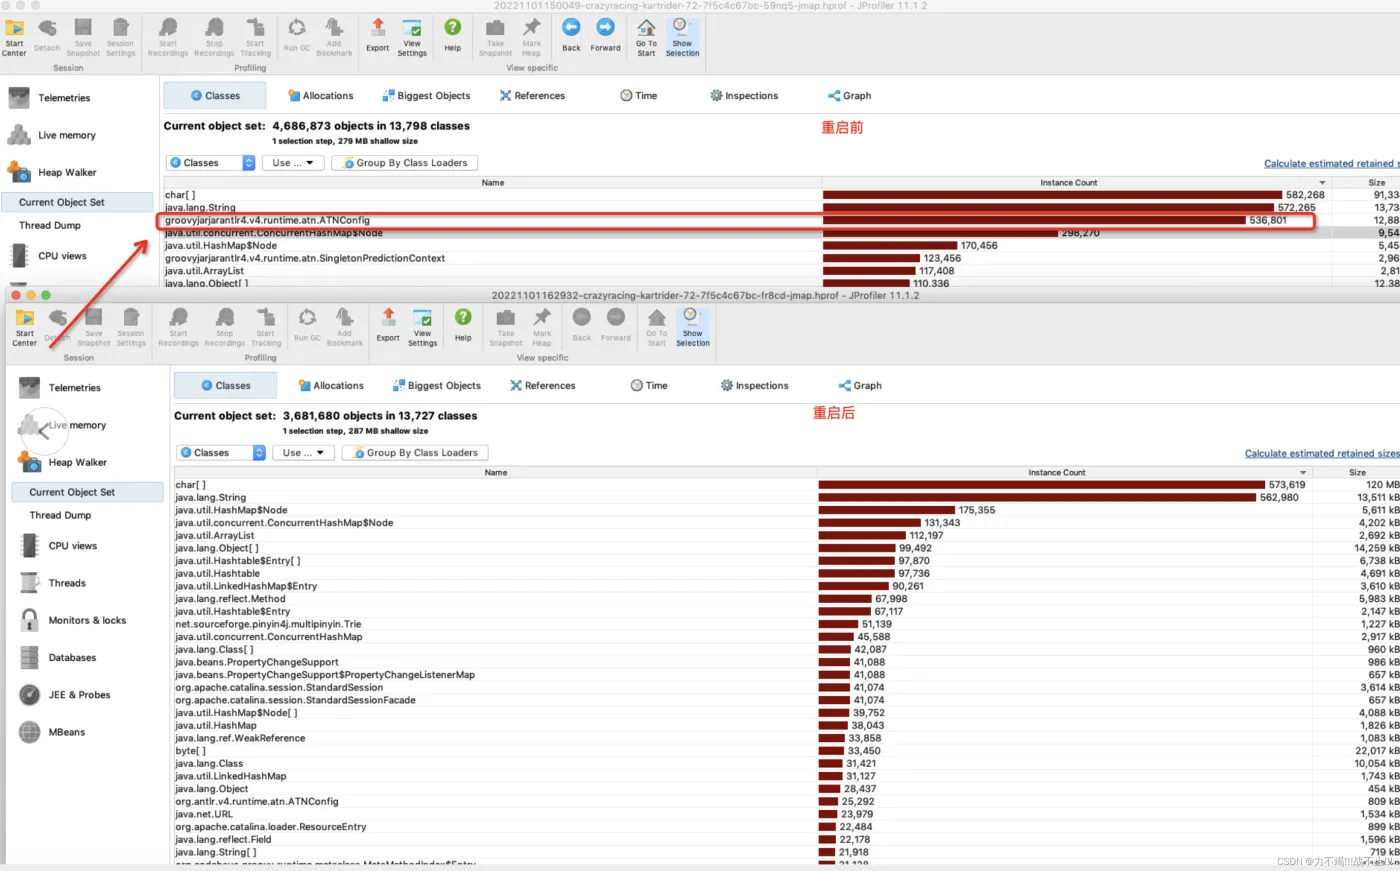Select Current Object Set in bottom sidebar
The image size is (1400, 871).
[x=88, y=492]
